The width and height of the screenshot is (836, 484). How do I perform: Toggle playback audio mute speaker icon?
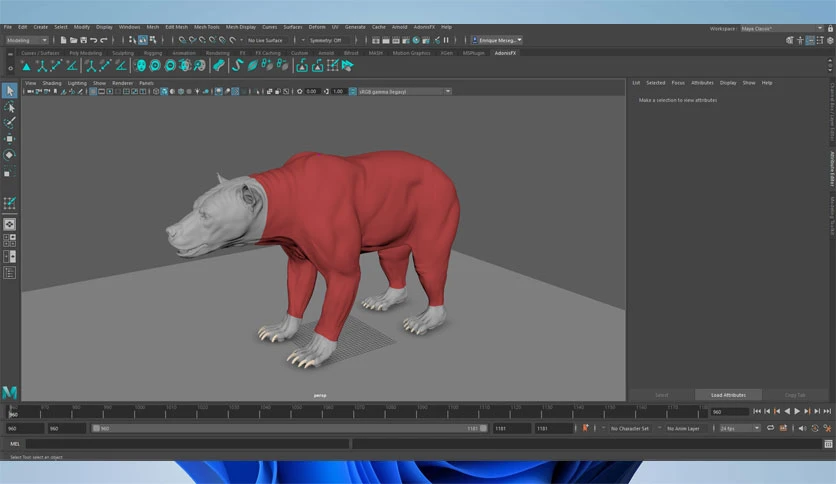coord(802,428)
